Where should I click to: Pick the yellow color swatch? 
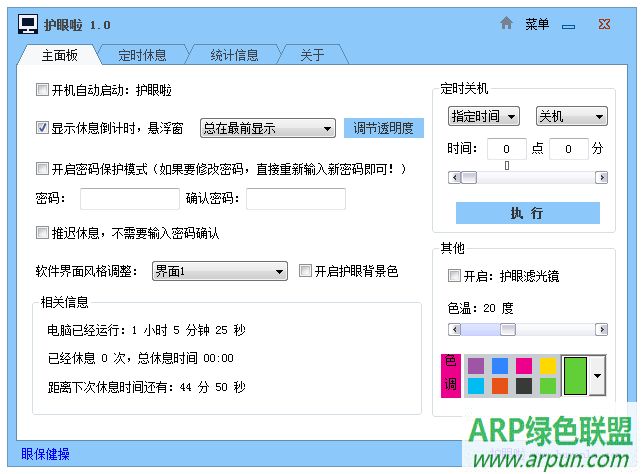coord(548,366)
